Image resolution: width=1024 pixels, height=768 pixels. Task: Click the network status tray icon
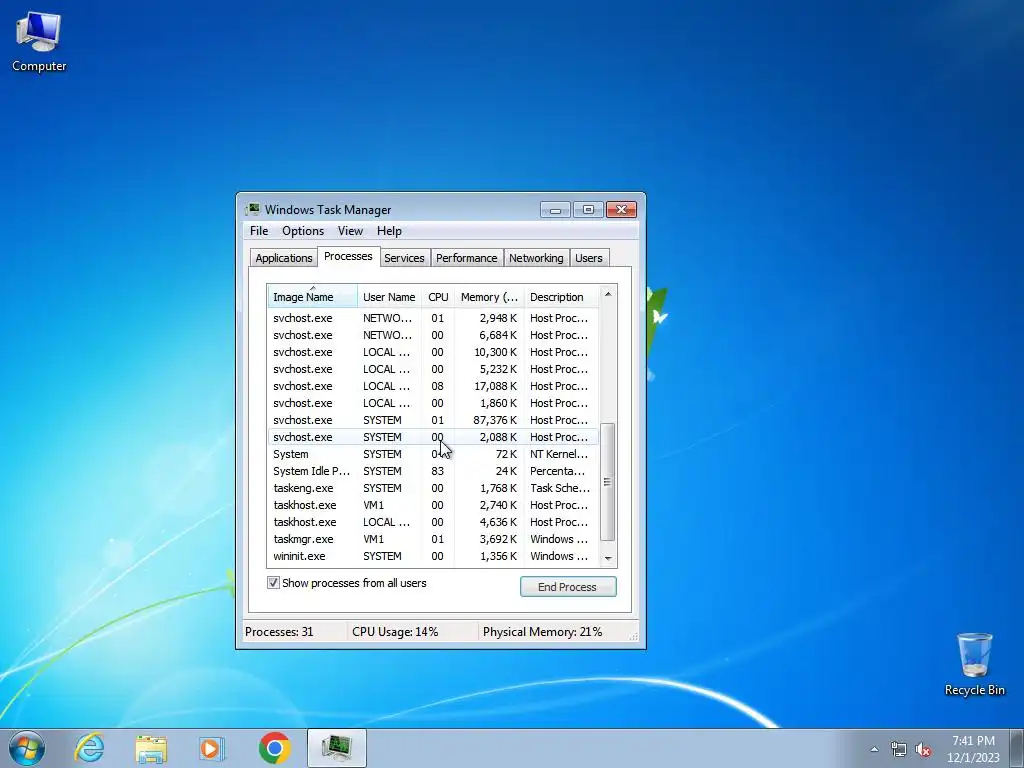[899, 749]
